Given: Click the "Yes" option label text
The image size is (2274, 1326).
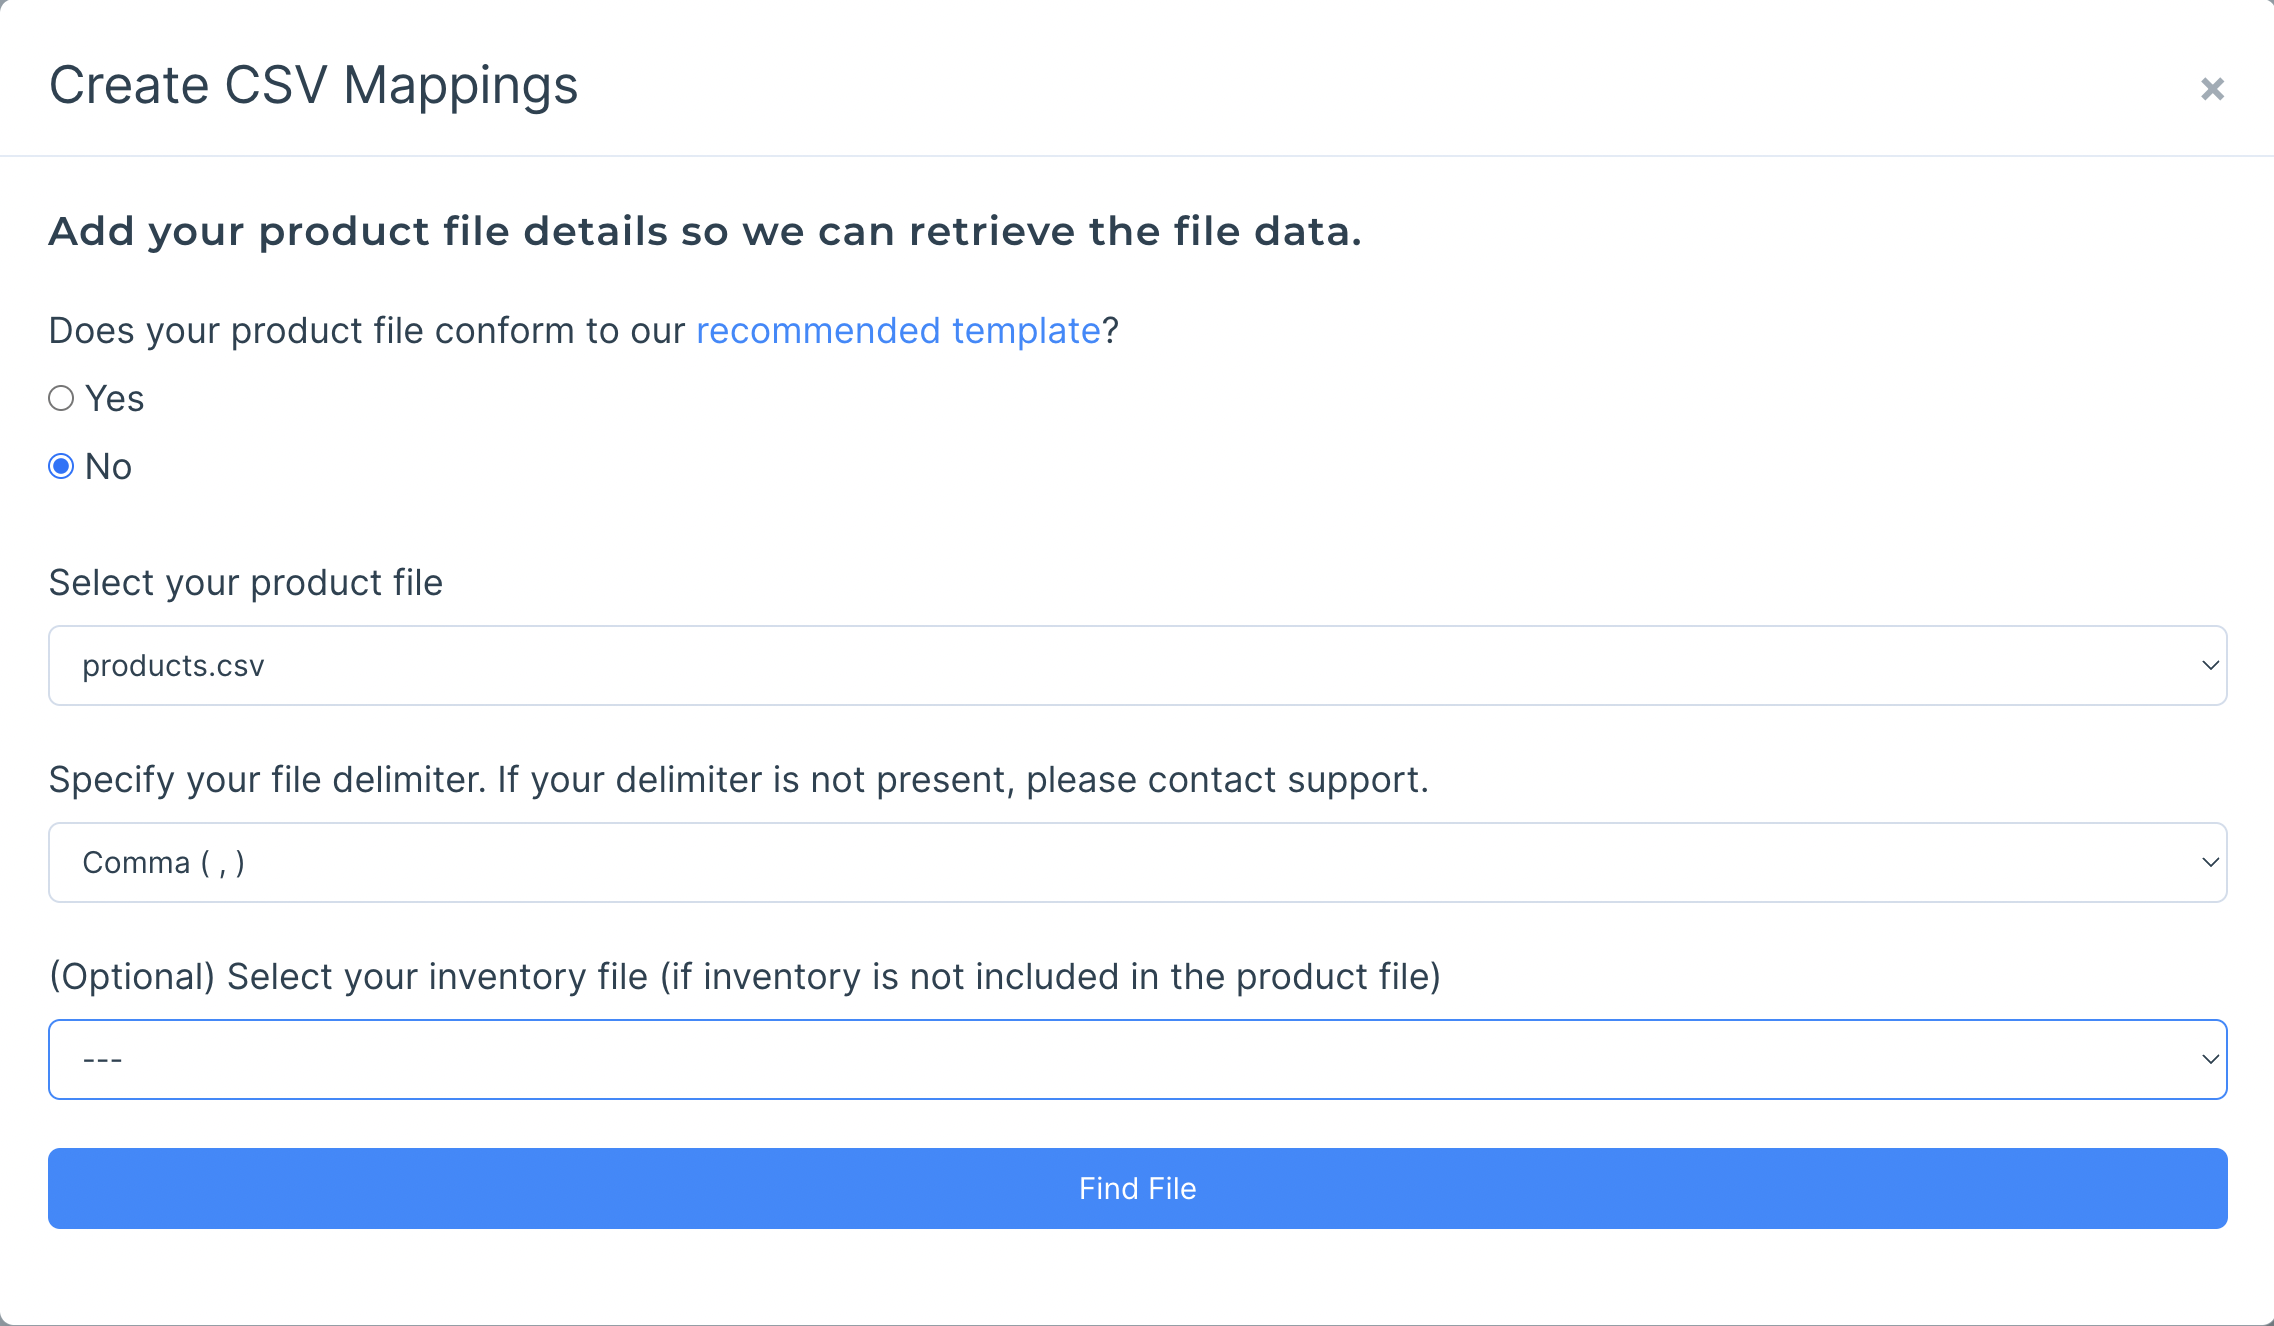Looking at the screenshot, I should pyautogui.click(x=115, y=398).
